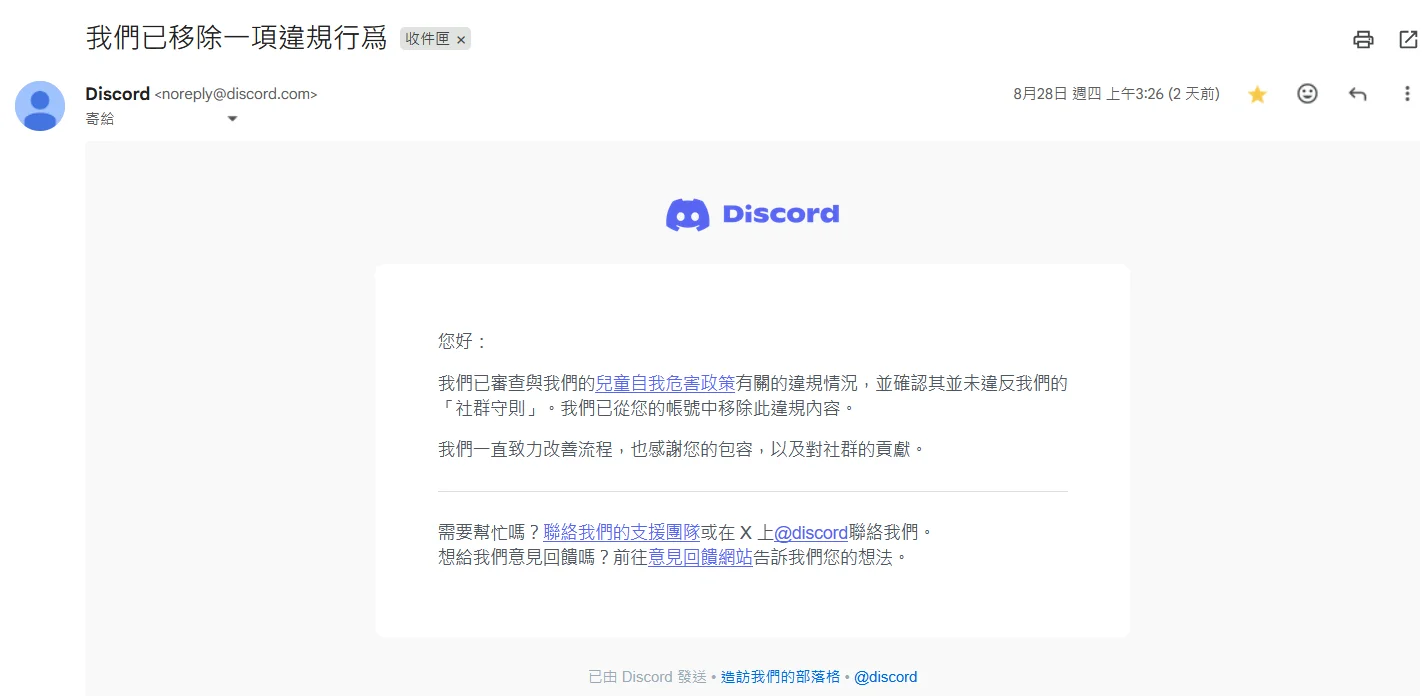Viewport: 1428px width, 696px height.
Task: Expand the 寄給 recipient details
Action: click(232, 118)
